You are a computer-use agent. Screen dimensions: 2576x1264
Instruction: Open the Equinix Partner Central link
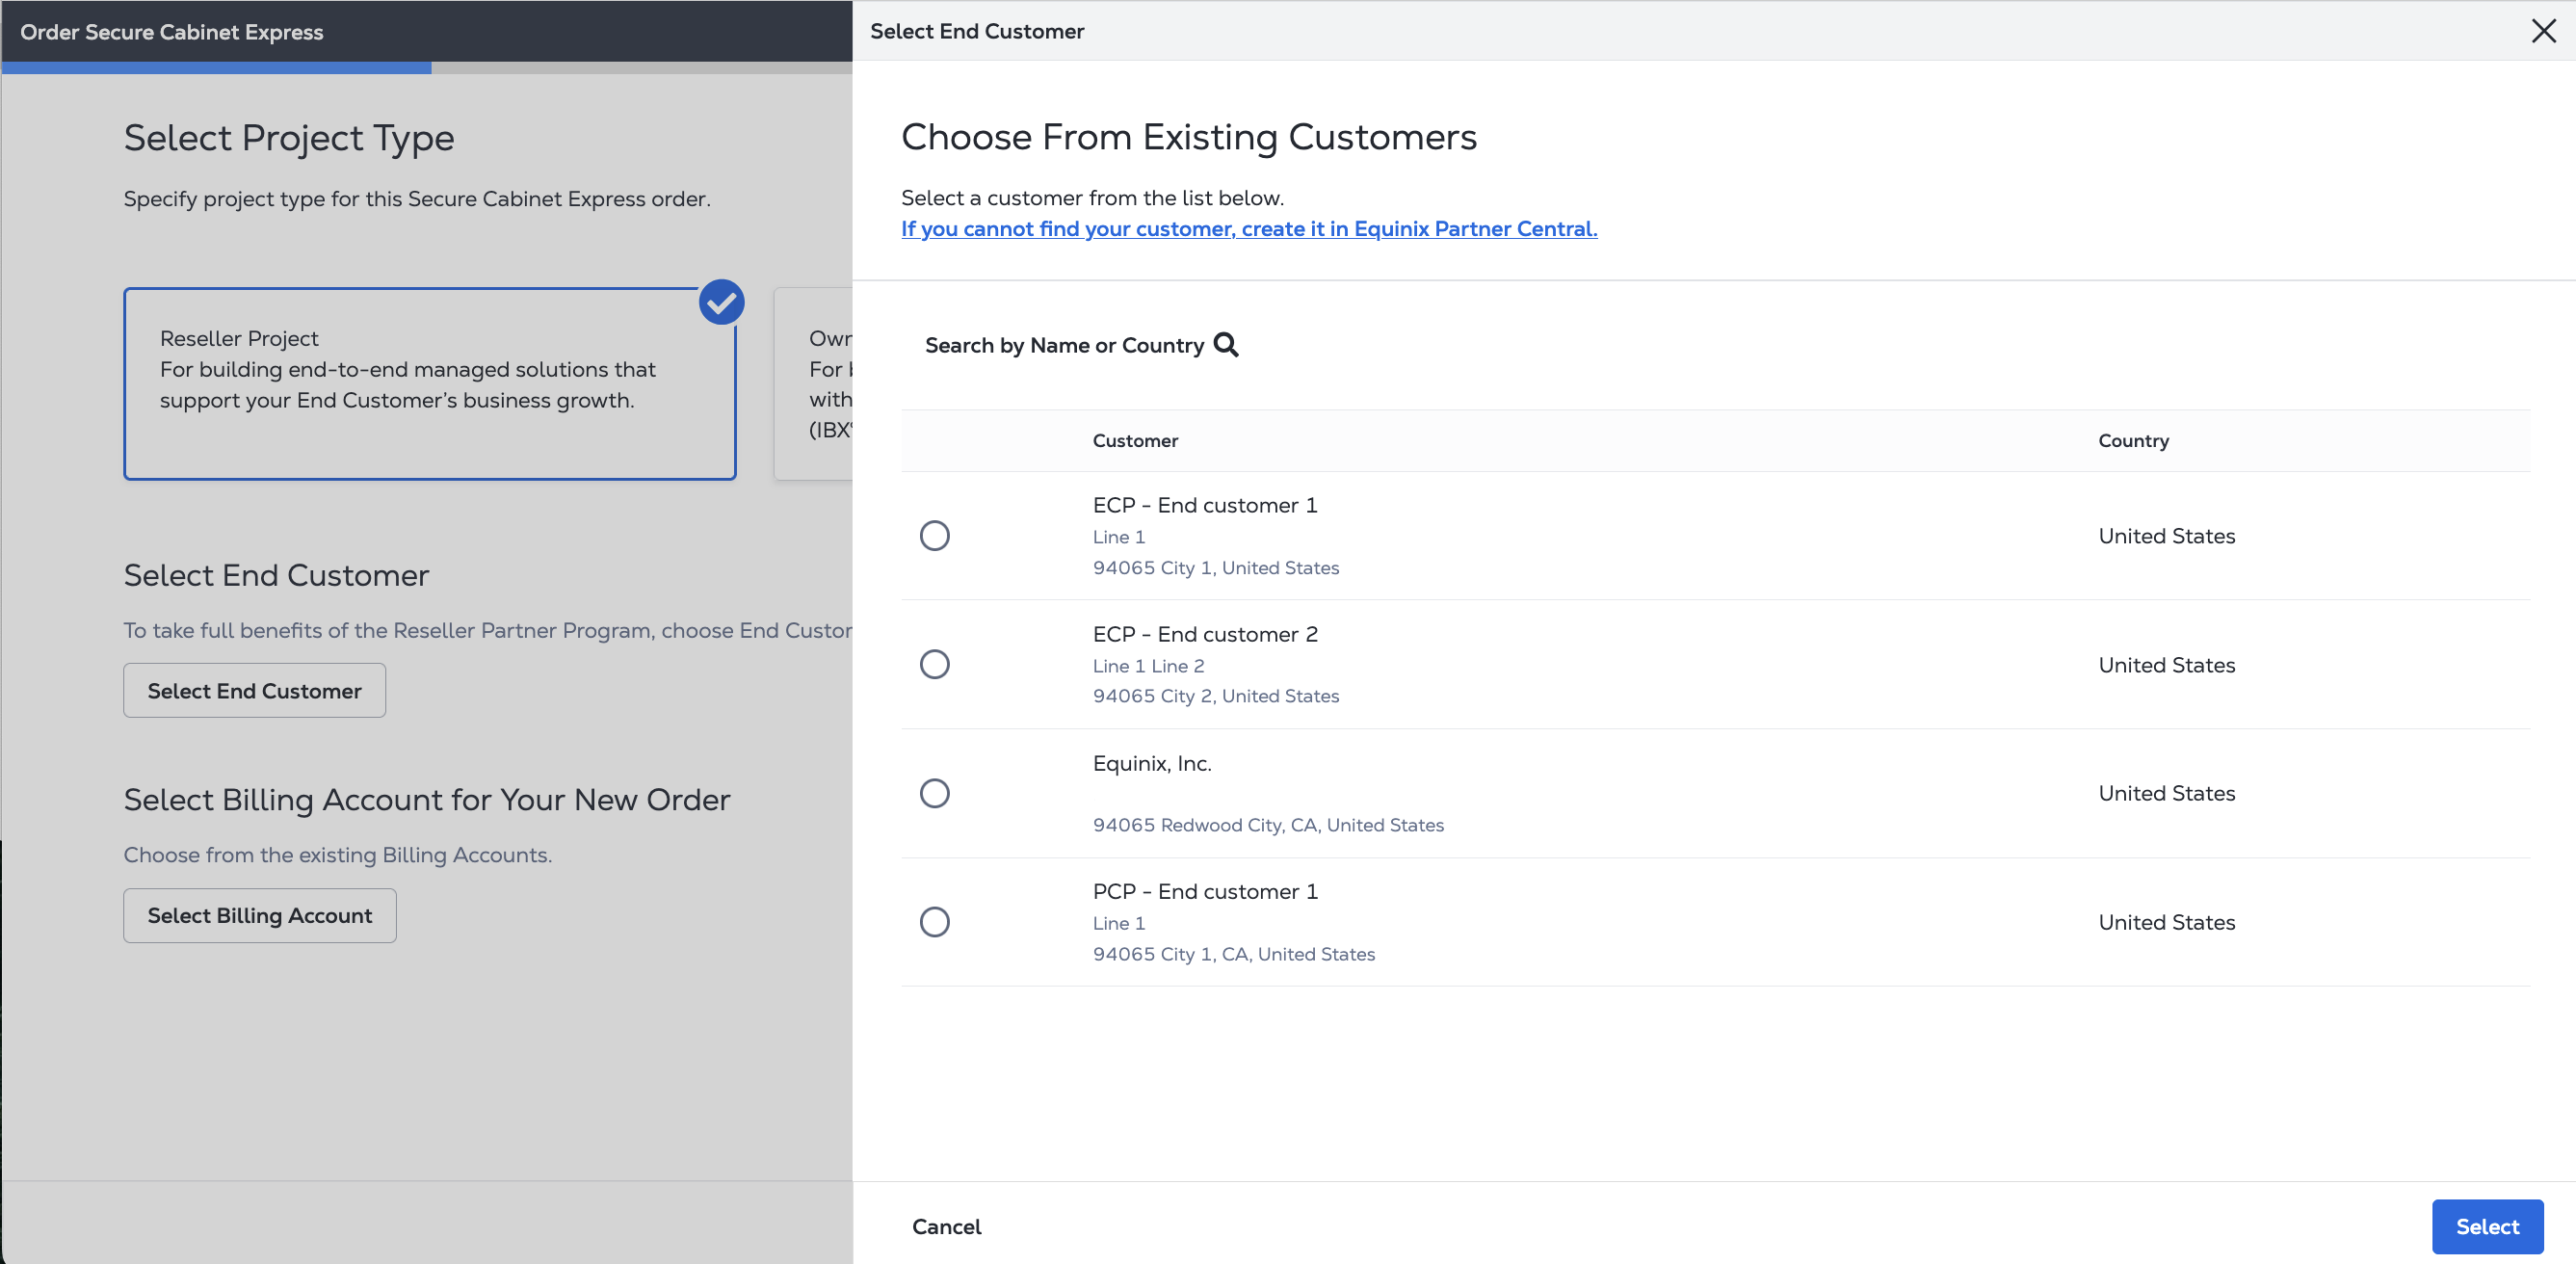[1249, 229]
